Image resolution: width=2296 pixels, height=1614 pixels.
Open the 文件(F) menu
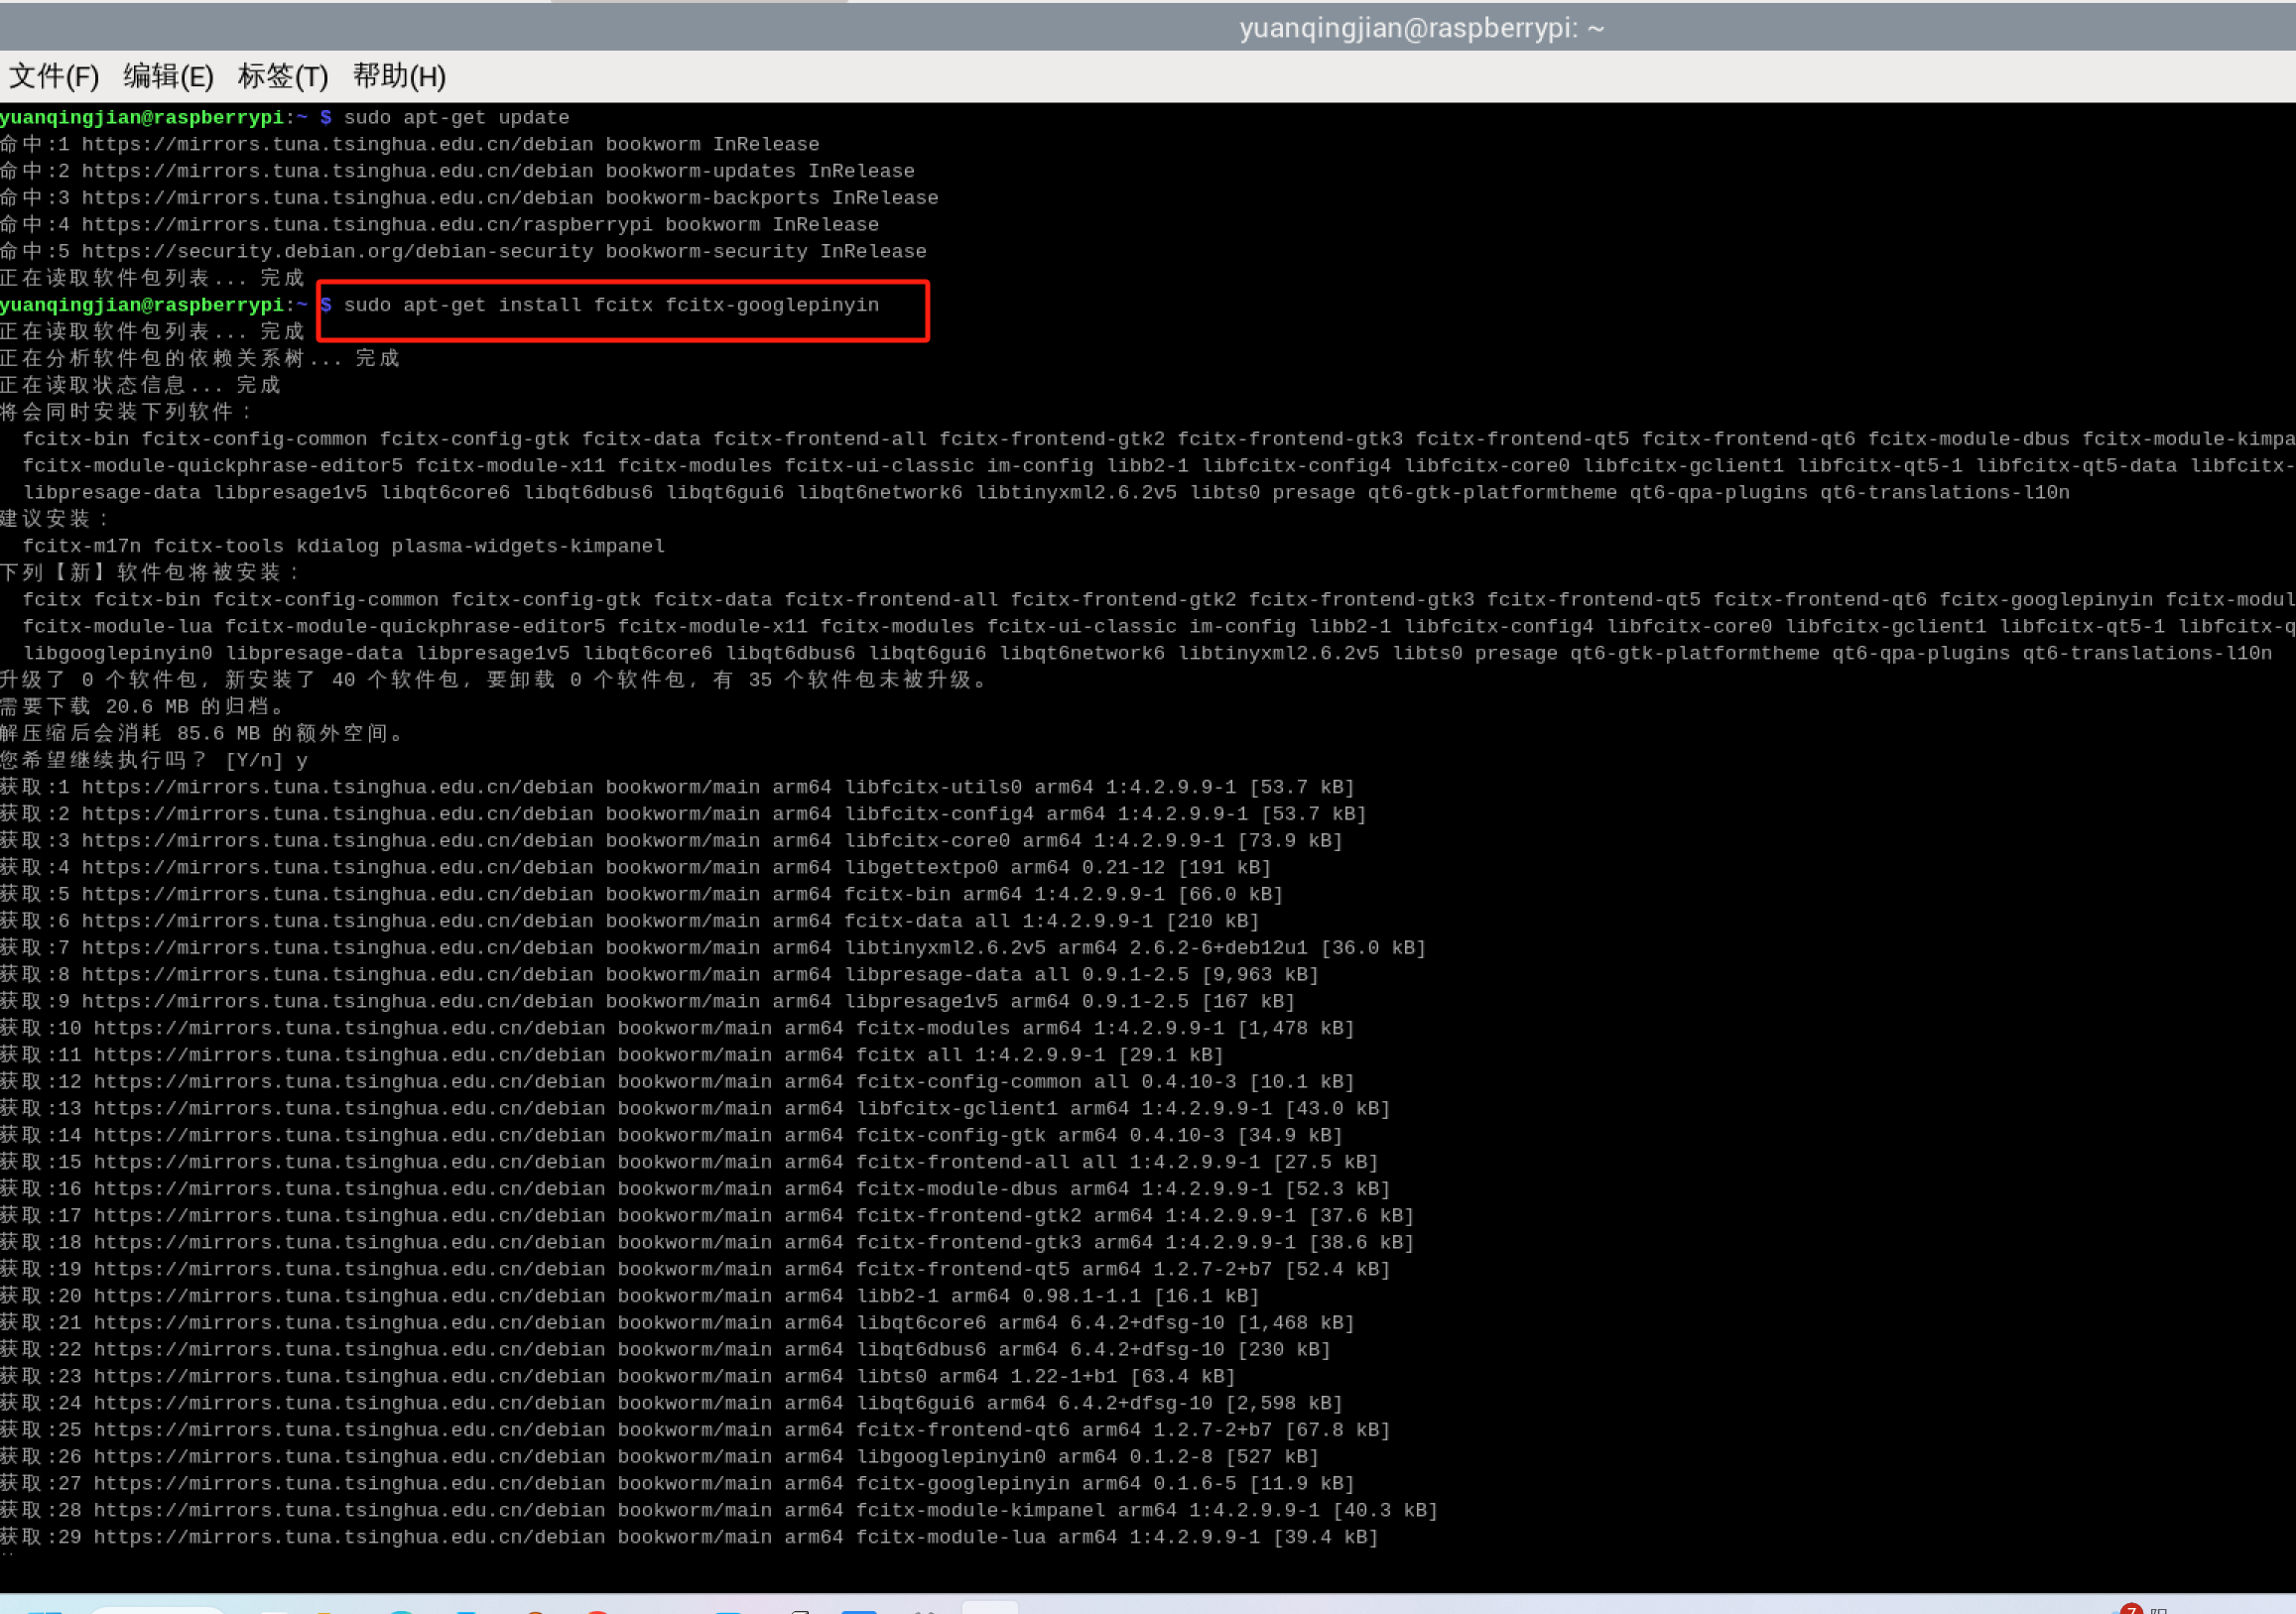tap(54, 76)
